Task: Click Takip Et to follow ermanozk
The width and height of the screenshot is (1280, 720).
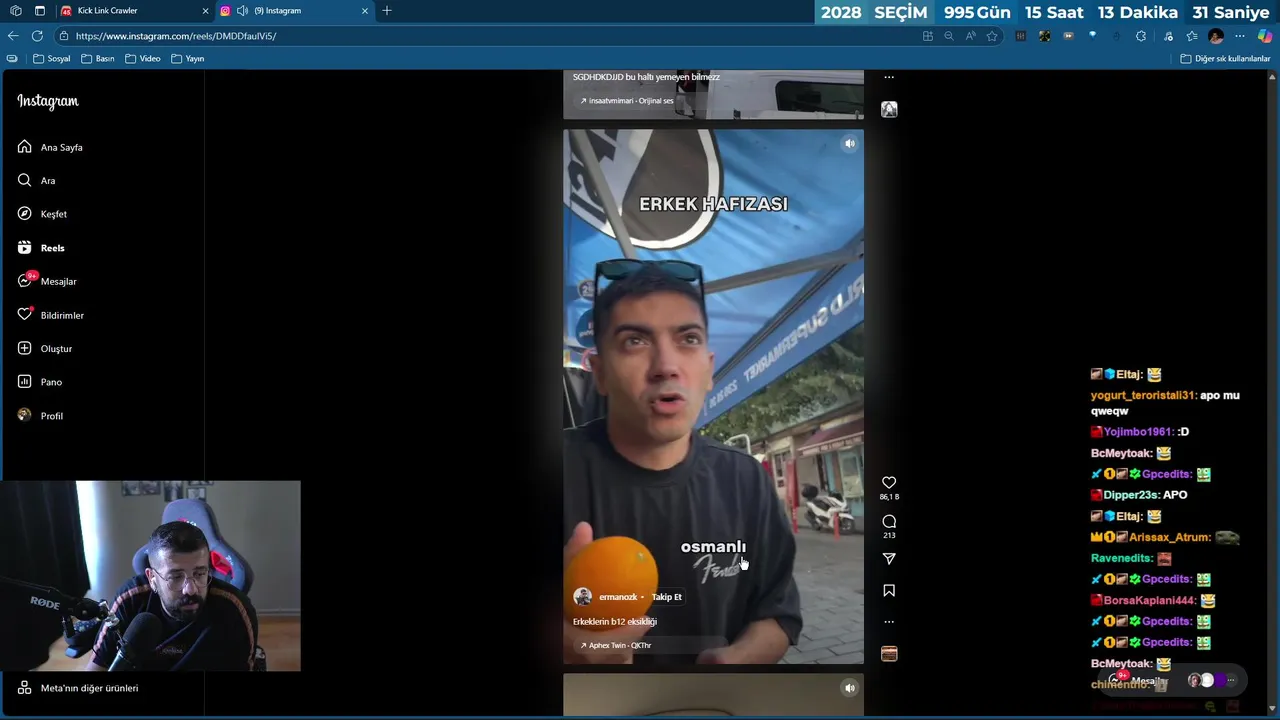Action: pos(666,597)
